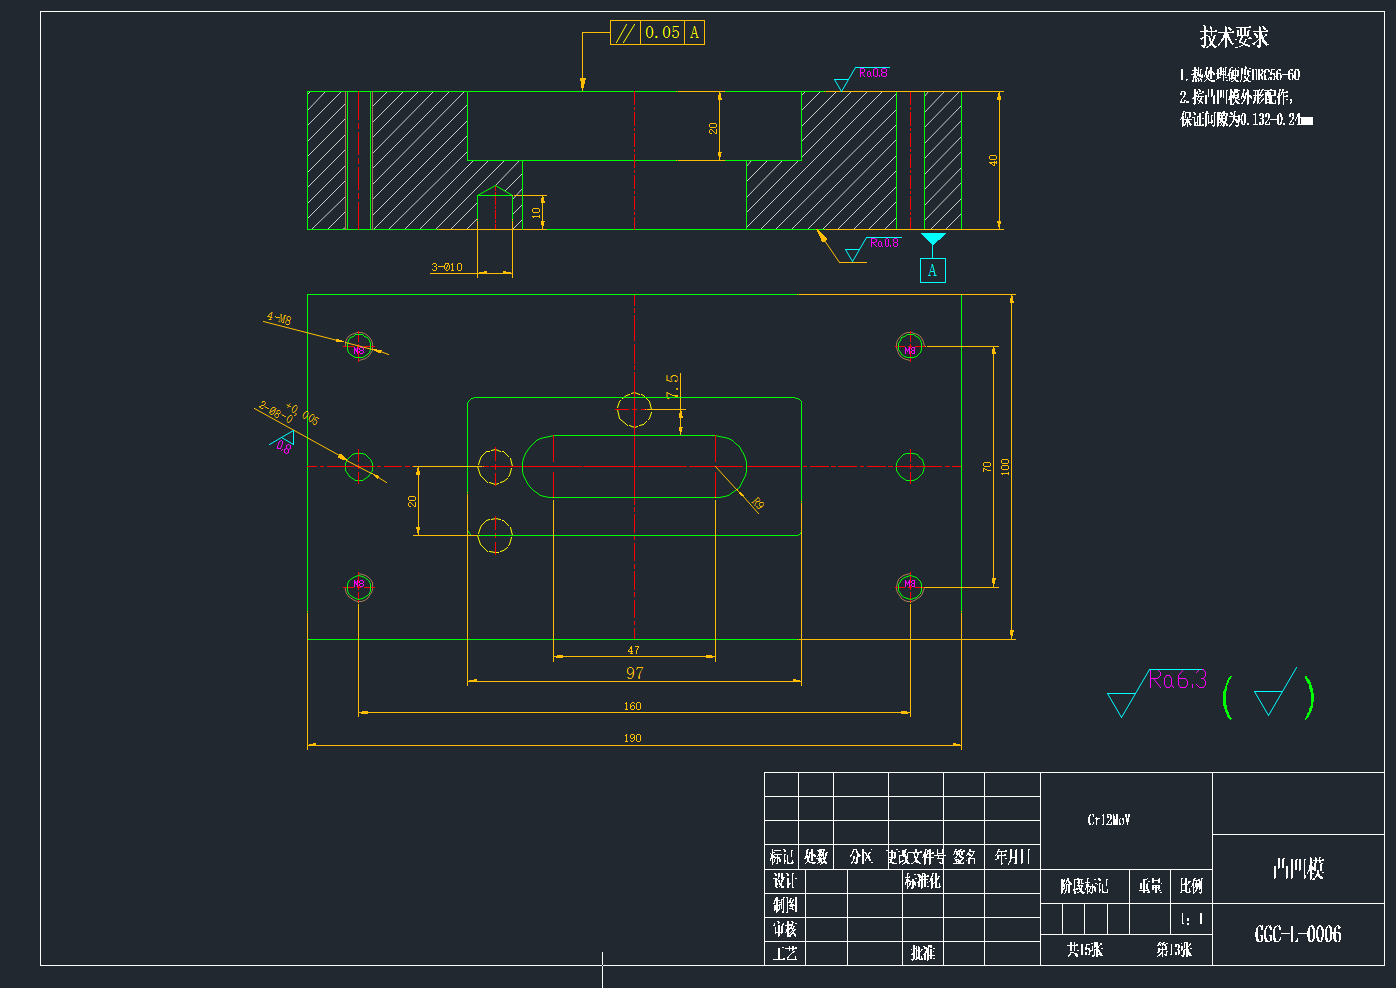Click the "更改文件号" title block cell
The image size is (1396, 988).
pyautogui.click(x=916, y=857)
